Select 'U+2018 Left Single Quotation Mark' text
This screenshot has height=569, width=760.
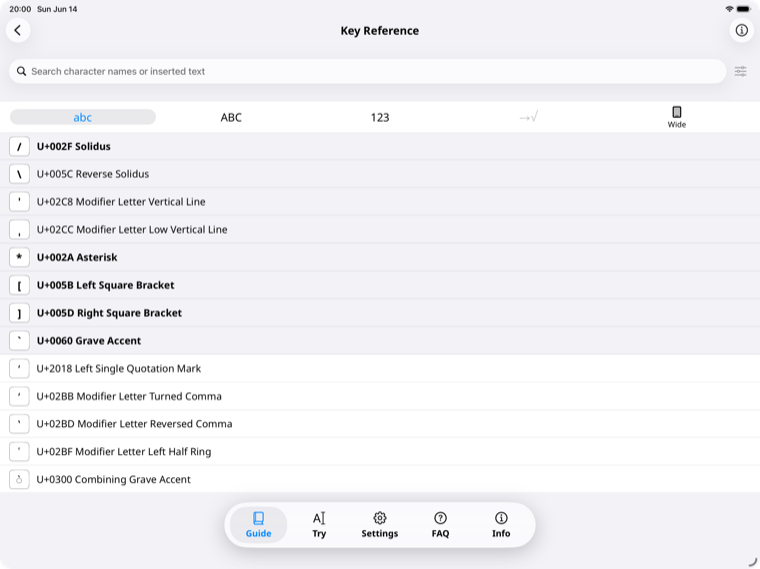[119, 368]
